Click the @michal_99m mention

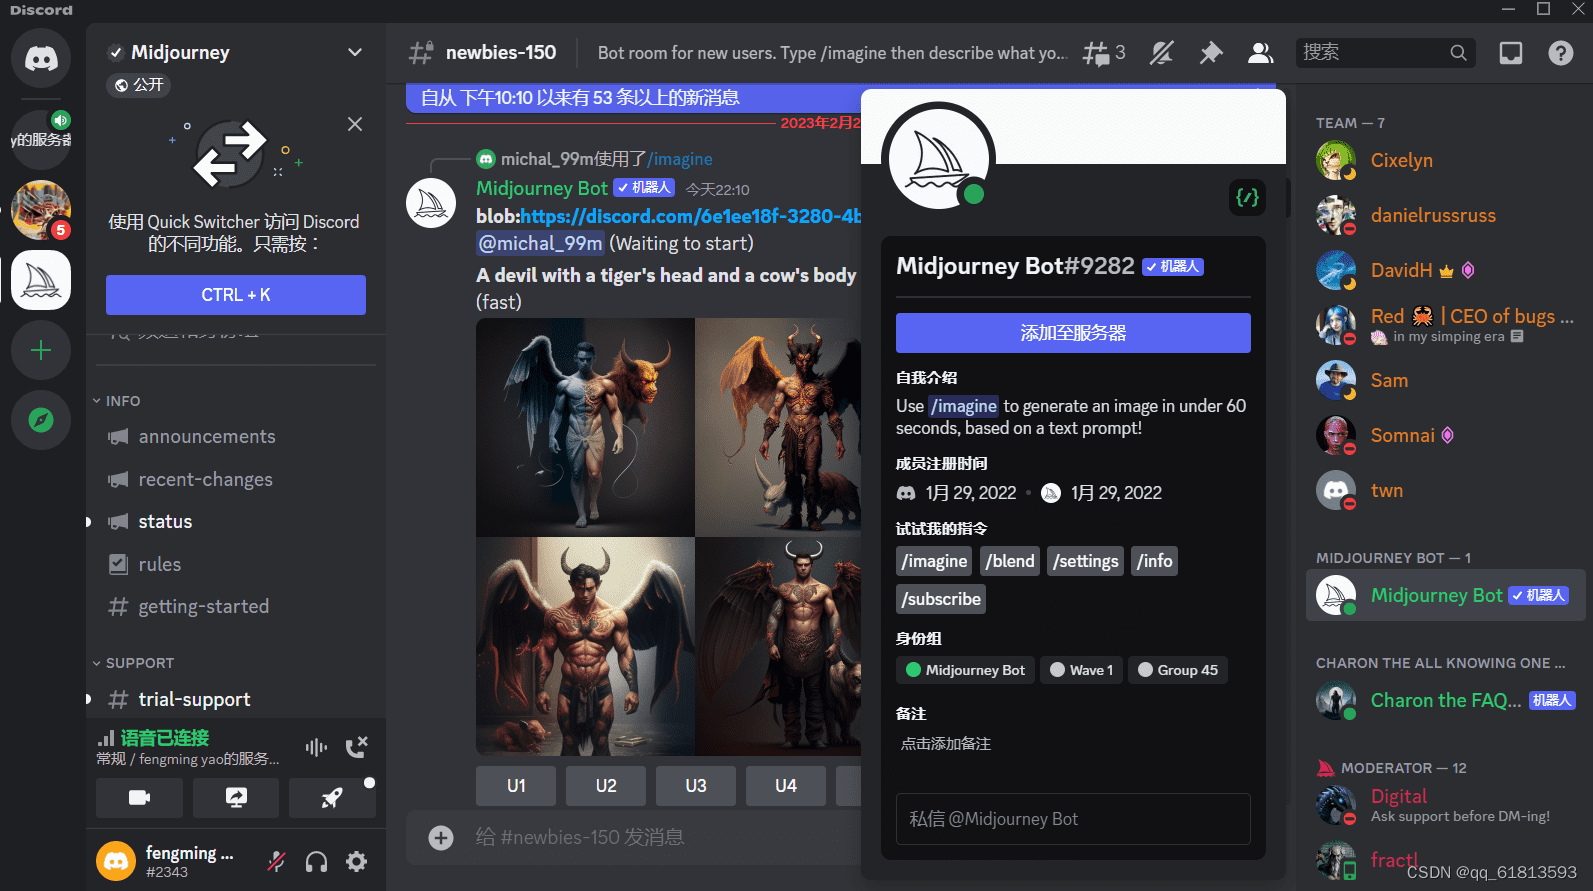point(540,243)
